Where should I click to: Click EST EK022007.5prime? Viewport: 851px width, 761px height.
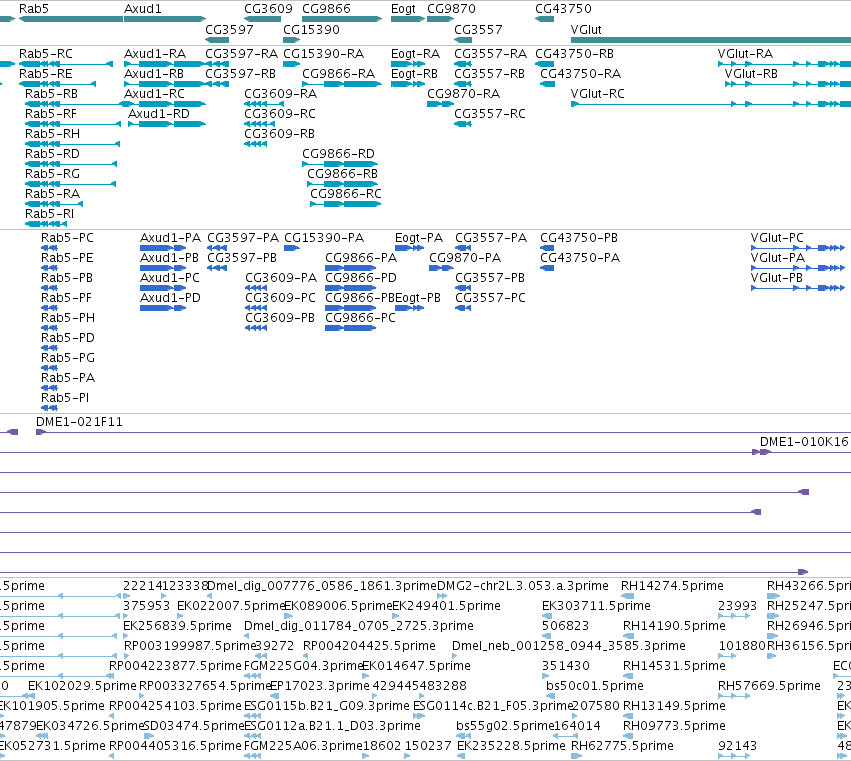click(182, 616)
